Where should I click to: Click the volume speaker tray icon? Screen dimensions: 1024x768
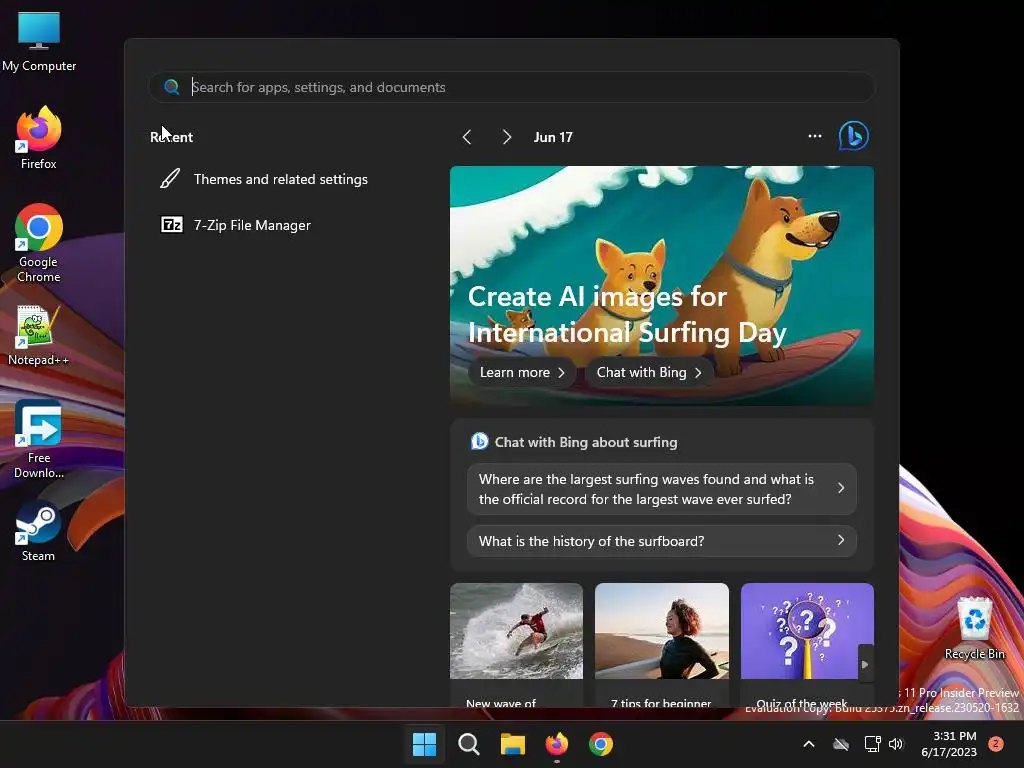coord(896,744)
